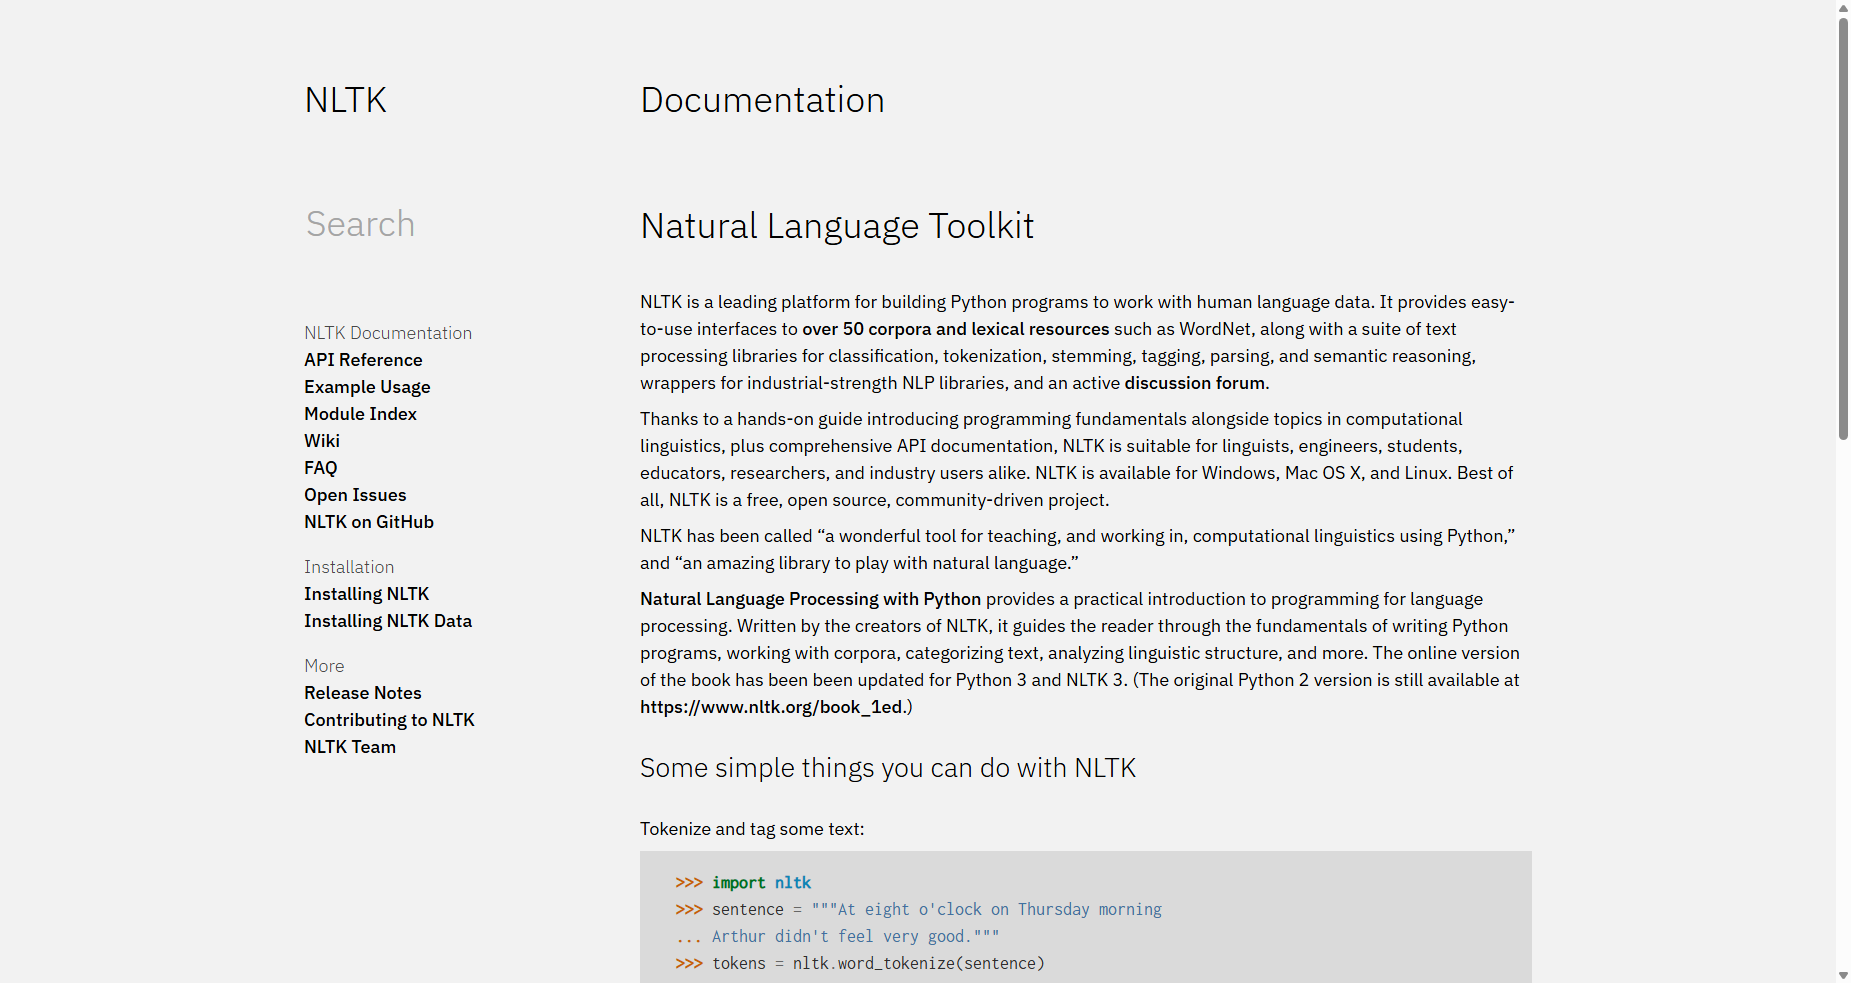The width and height of the screenshot is (1851, 983).
Task: Click the More sidebar heading
Action: pos(324,666)
